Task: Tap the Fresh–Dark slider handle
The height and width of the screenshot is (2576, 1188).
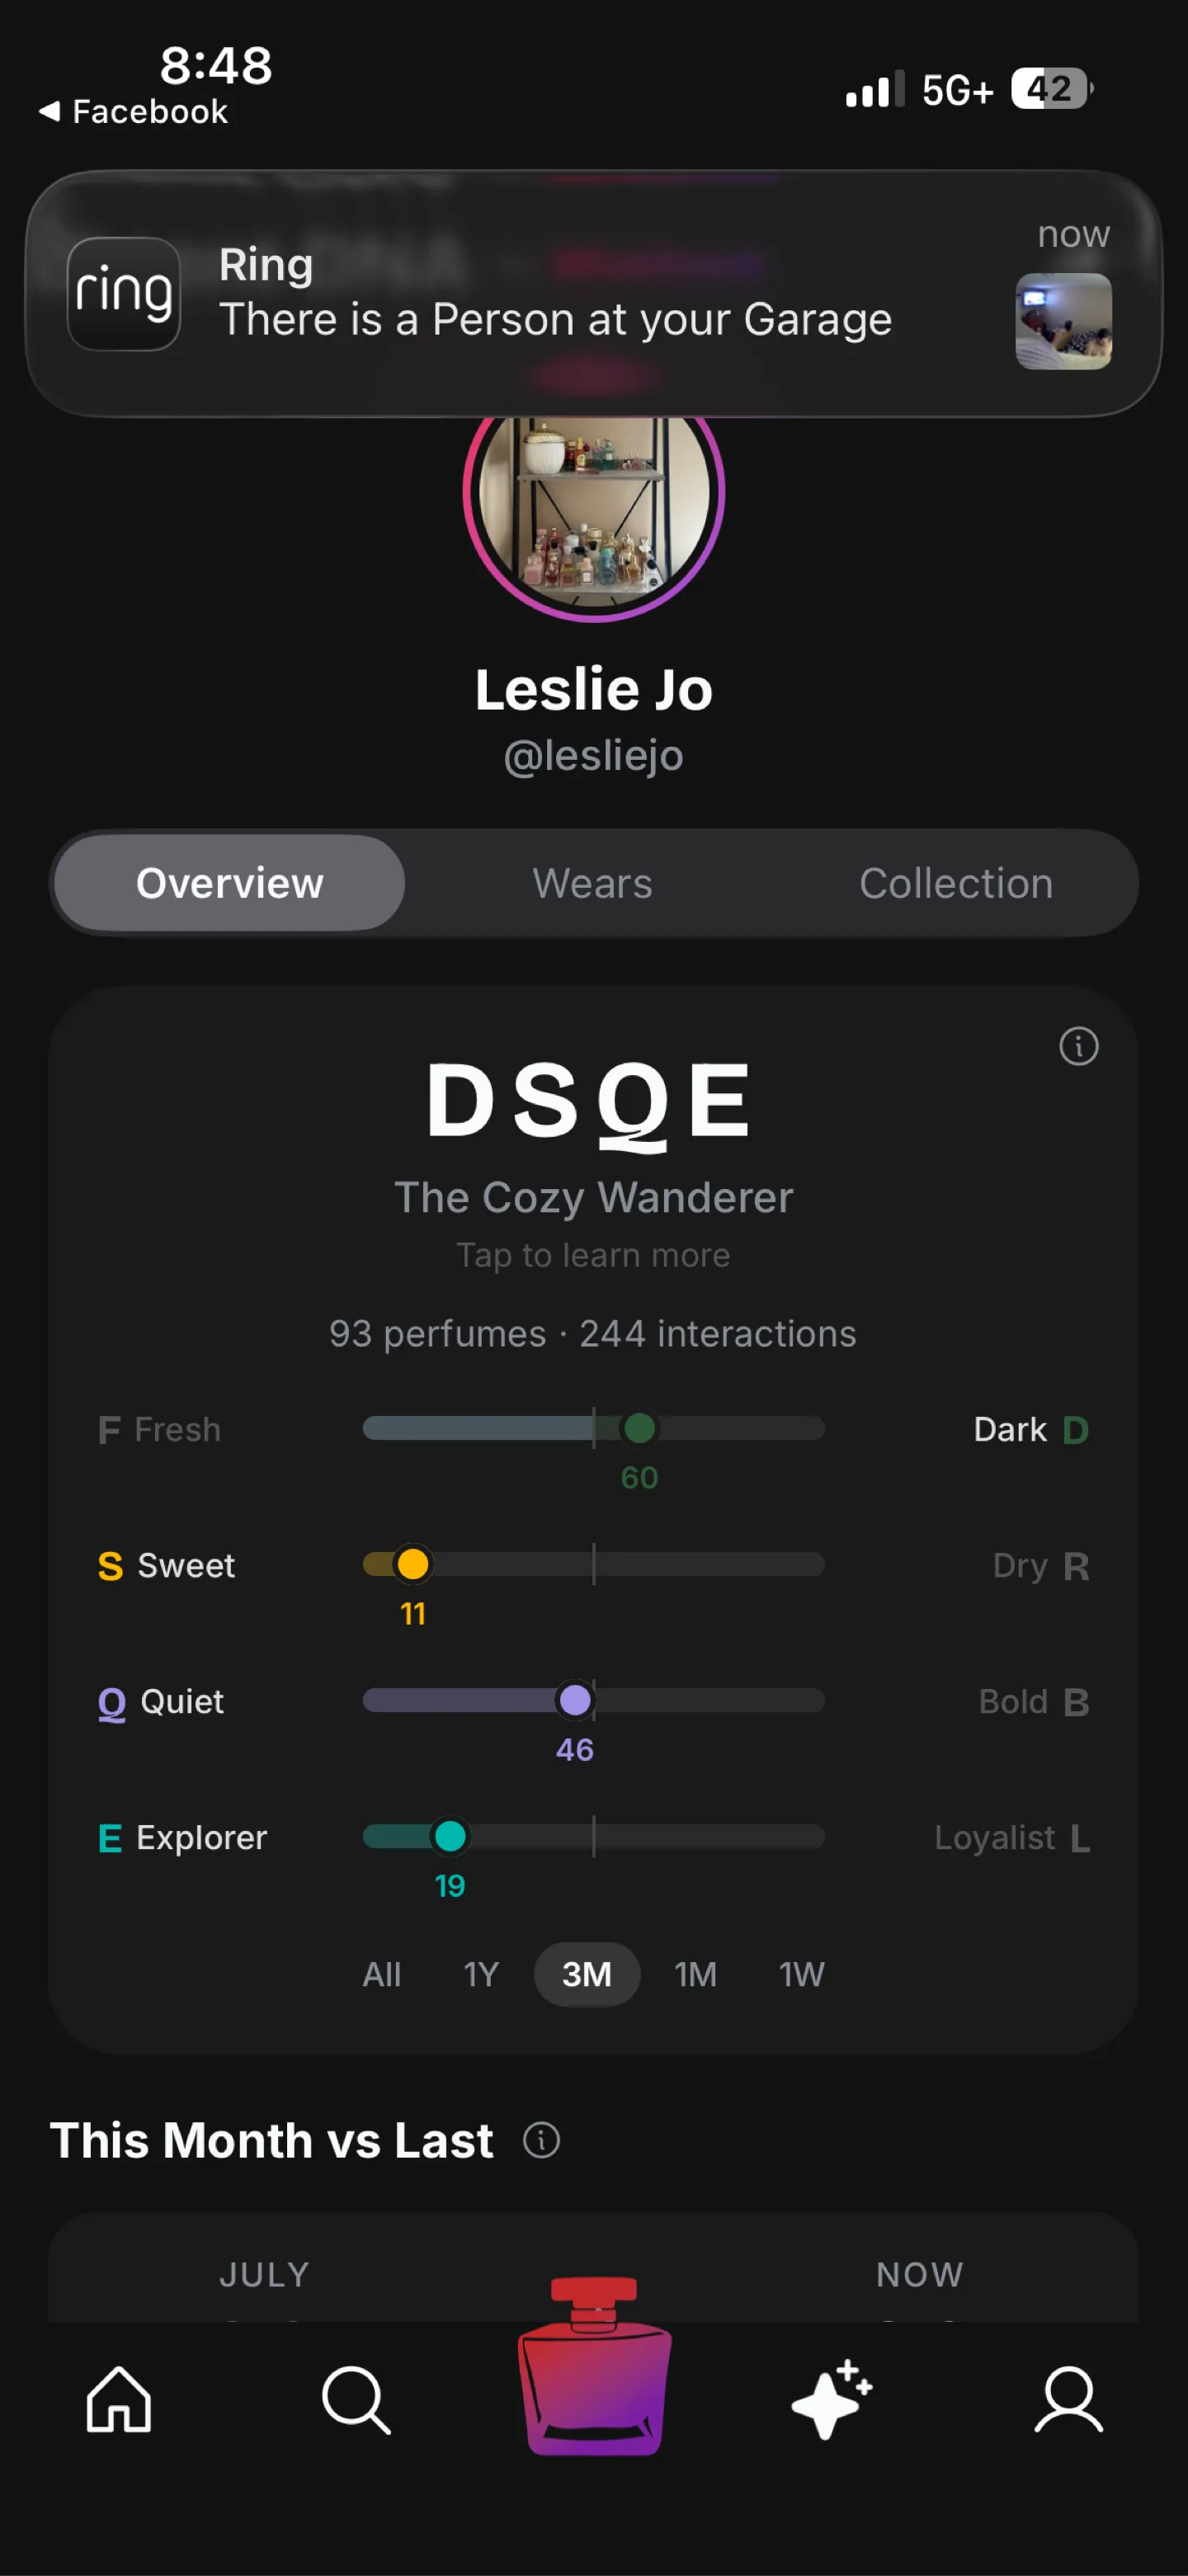Action: 639,1428
